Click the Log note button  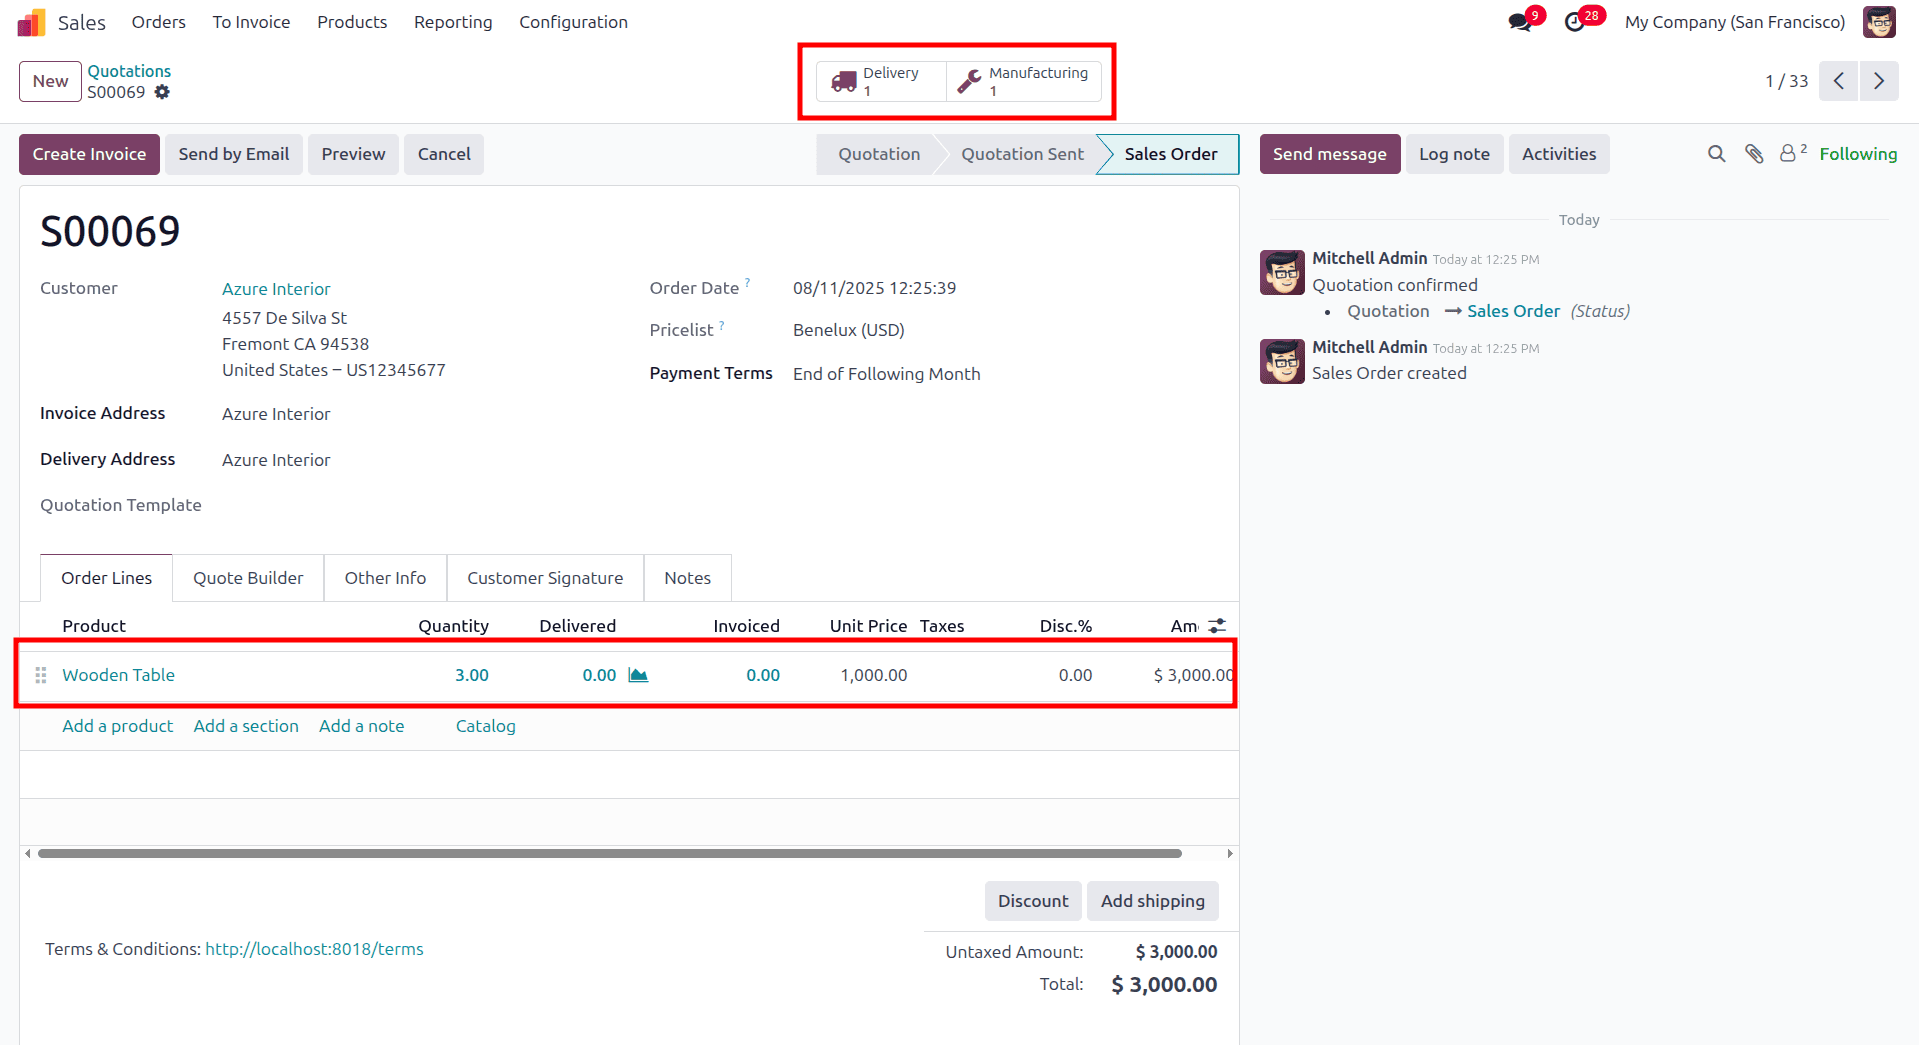[1454, 154]
